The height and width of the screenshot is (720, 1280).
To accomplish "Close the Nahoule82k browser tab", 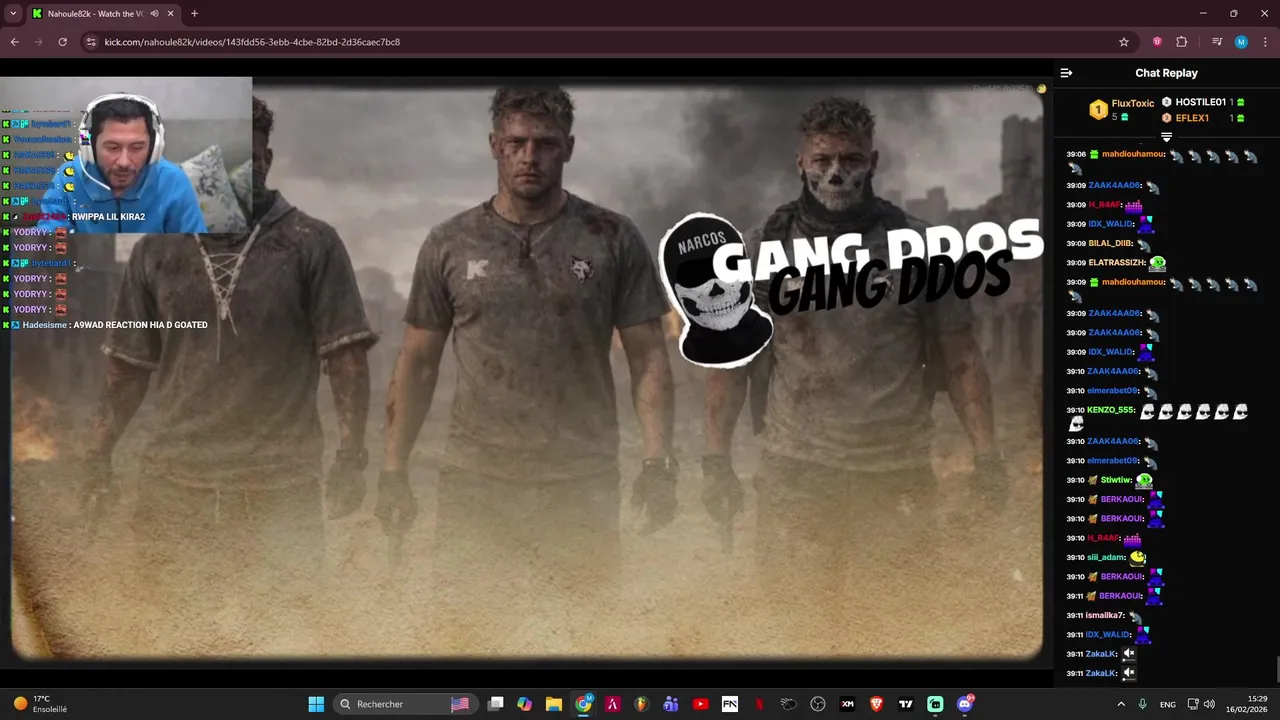I will pyautogui.click(x=170, y=14).
